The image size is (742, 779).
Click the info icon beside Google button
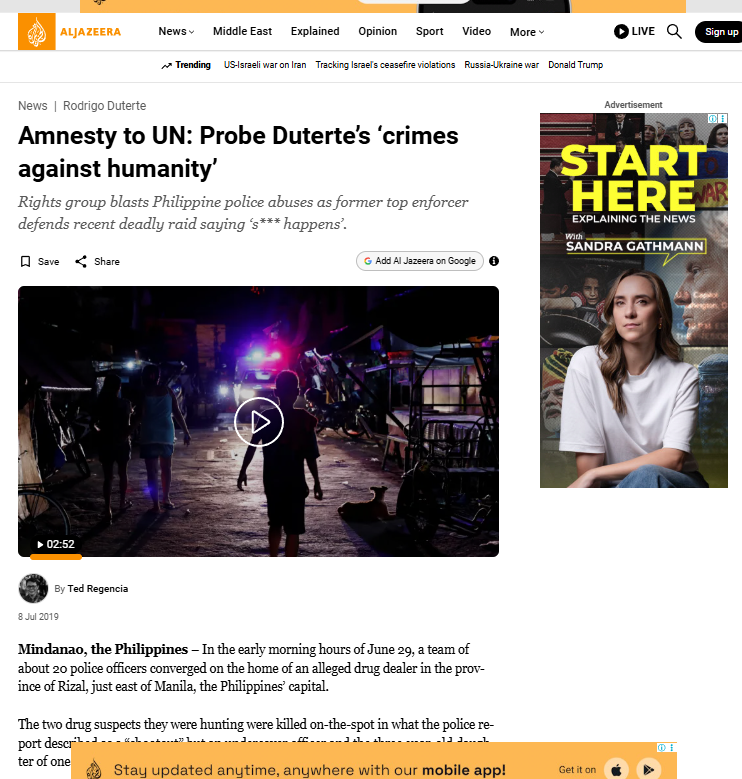tap(494, 261)
